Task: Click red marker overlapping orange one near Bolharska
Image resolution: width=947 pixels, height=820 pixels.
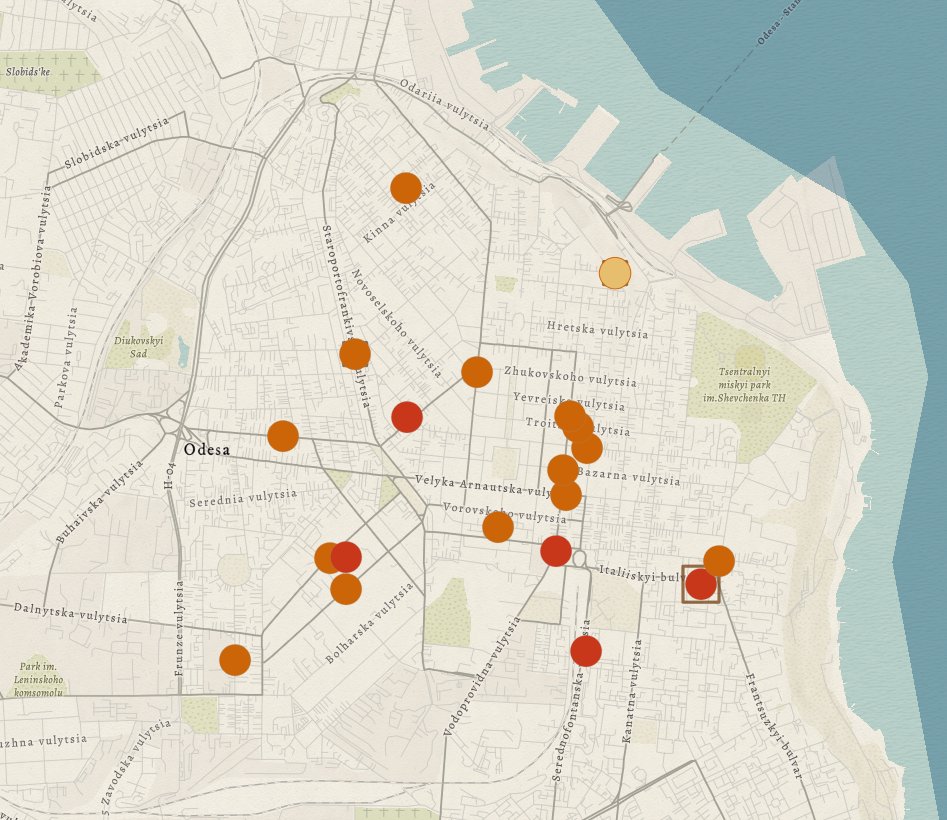Action: click(346, 557)
